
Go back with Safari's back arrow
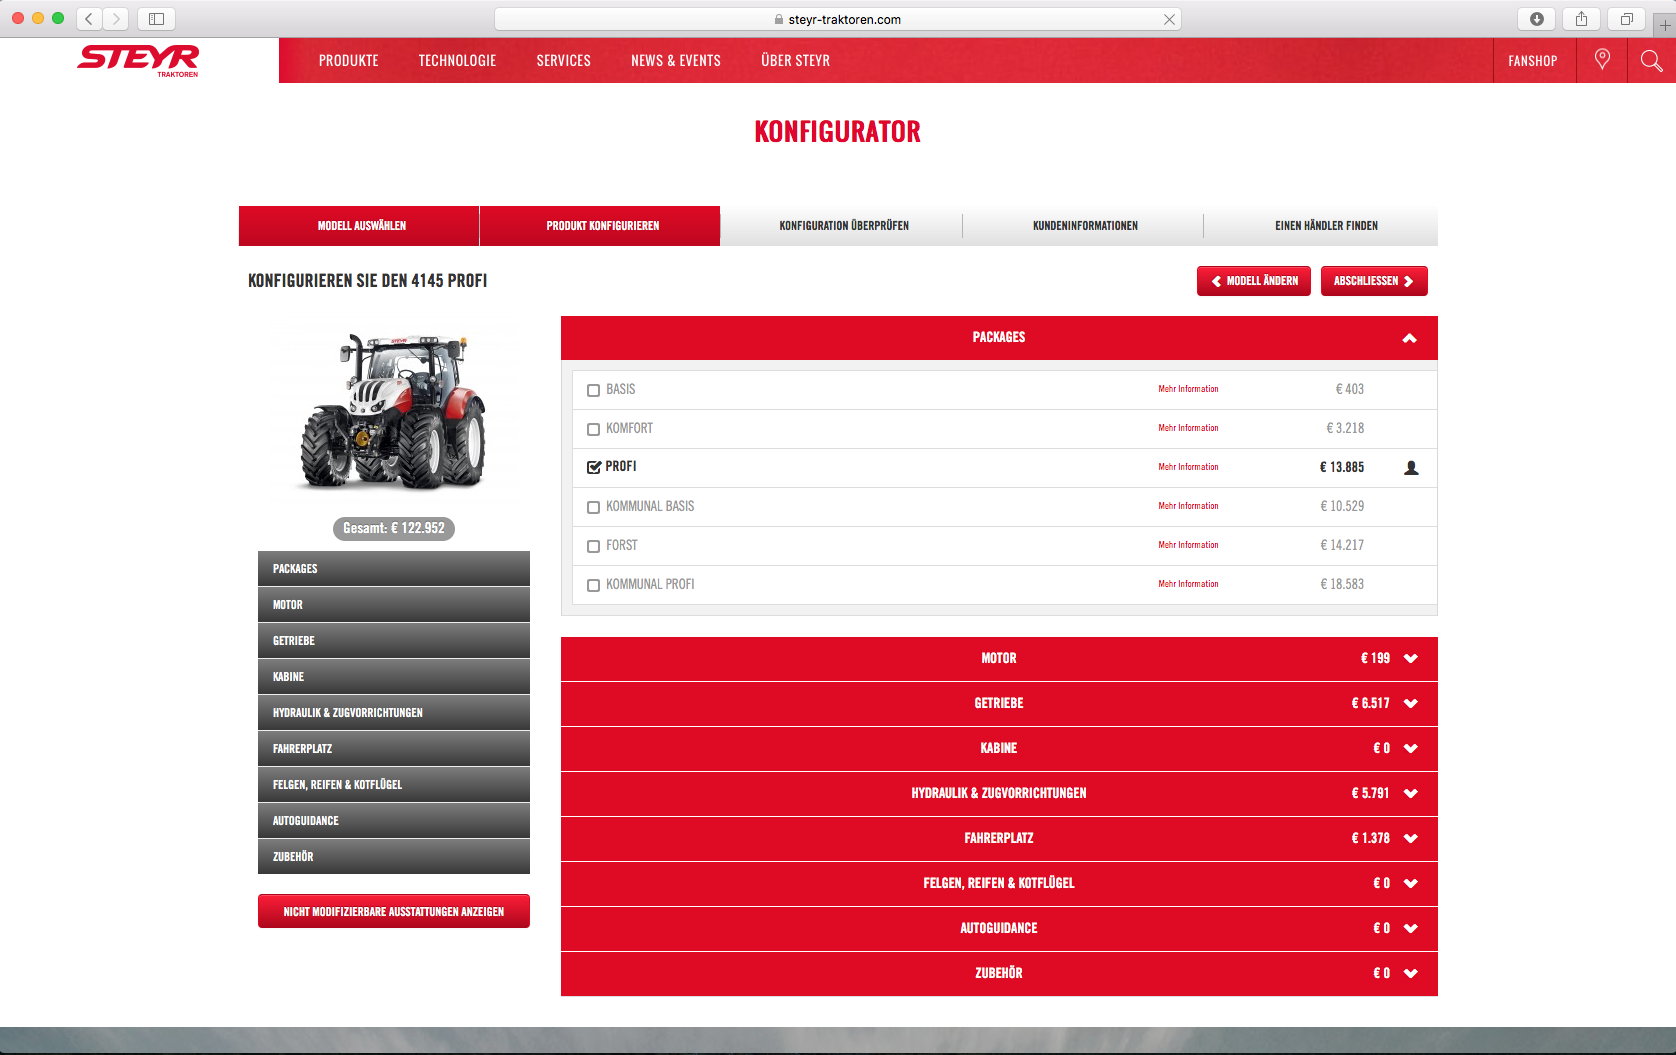coord(89,18)
